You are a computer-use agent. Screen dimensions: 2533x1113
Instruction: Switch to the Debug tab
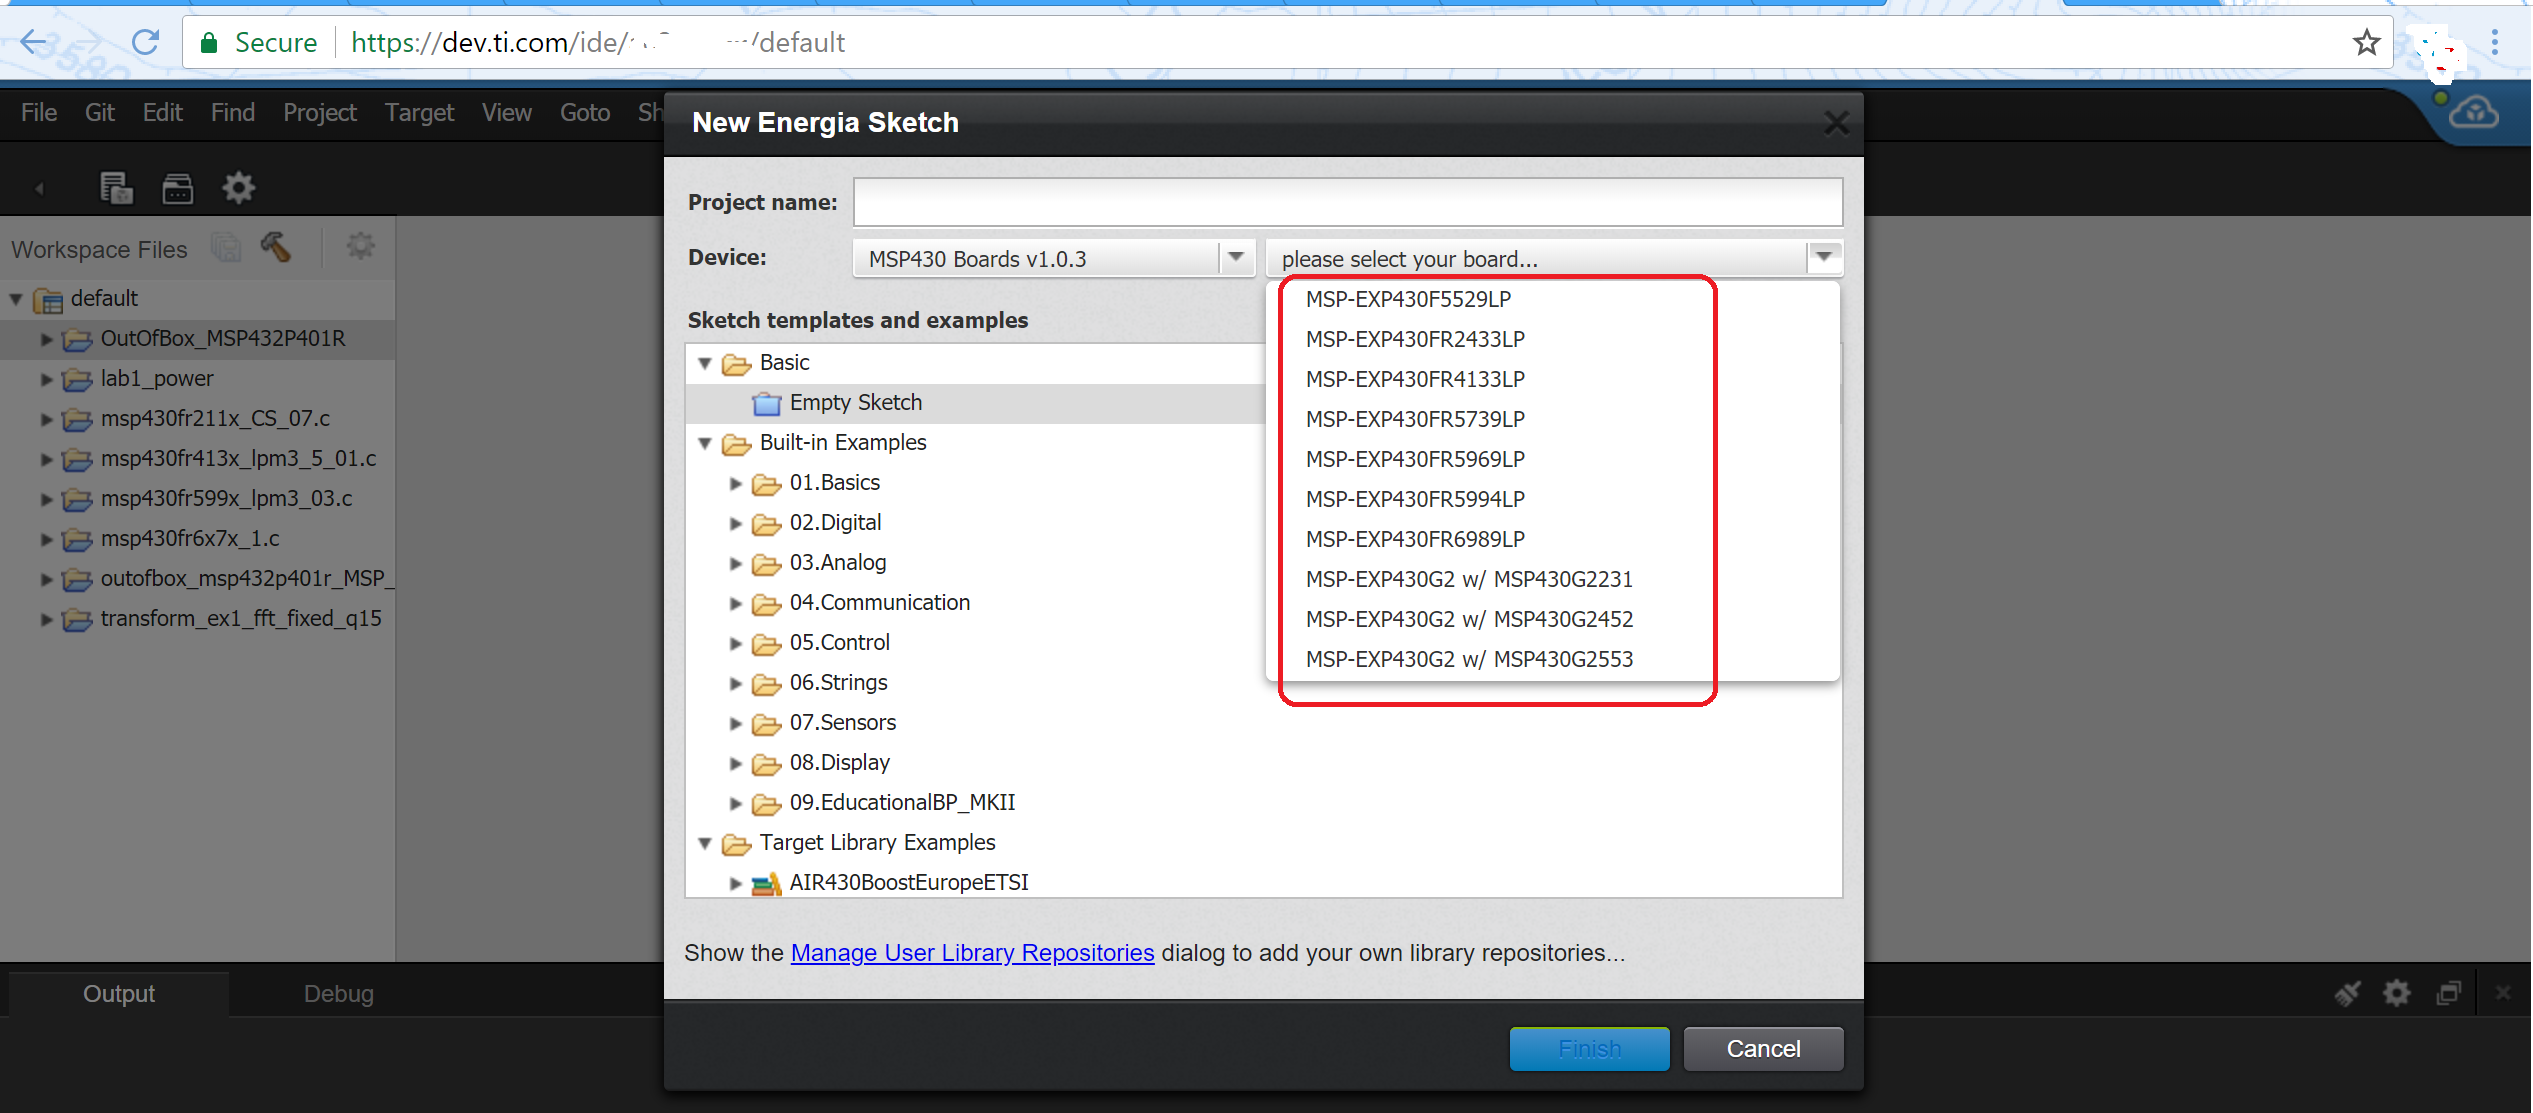[x=338, y=993]
